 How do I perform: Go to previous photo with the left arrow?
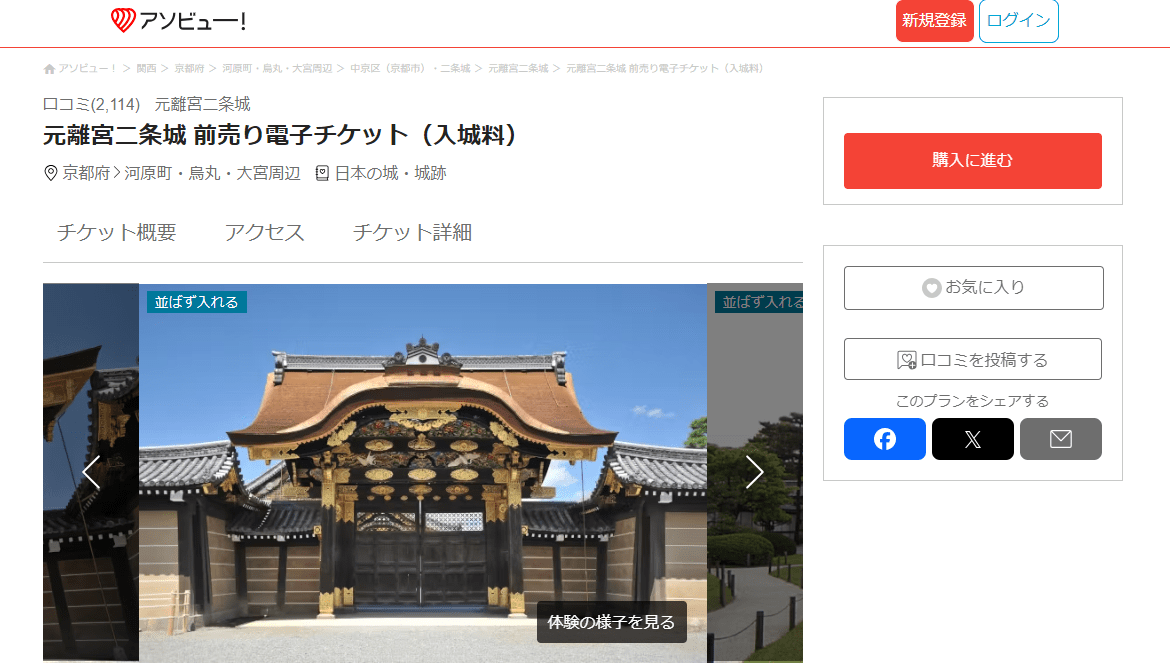point(92,472)
